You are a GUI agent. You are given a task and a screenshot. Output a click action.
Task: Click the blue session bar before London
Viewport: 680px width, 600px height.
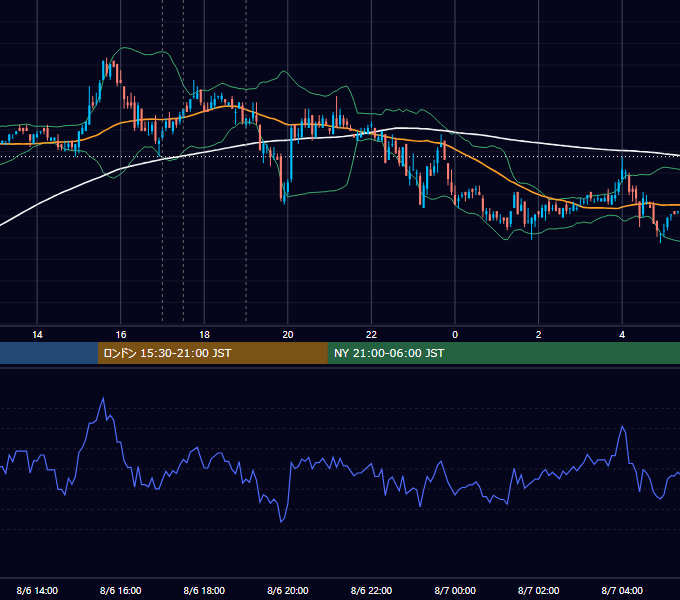pos(49,353)
